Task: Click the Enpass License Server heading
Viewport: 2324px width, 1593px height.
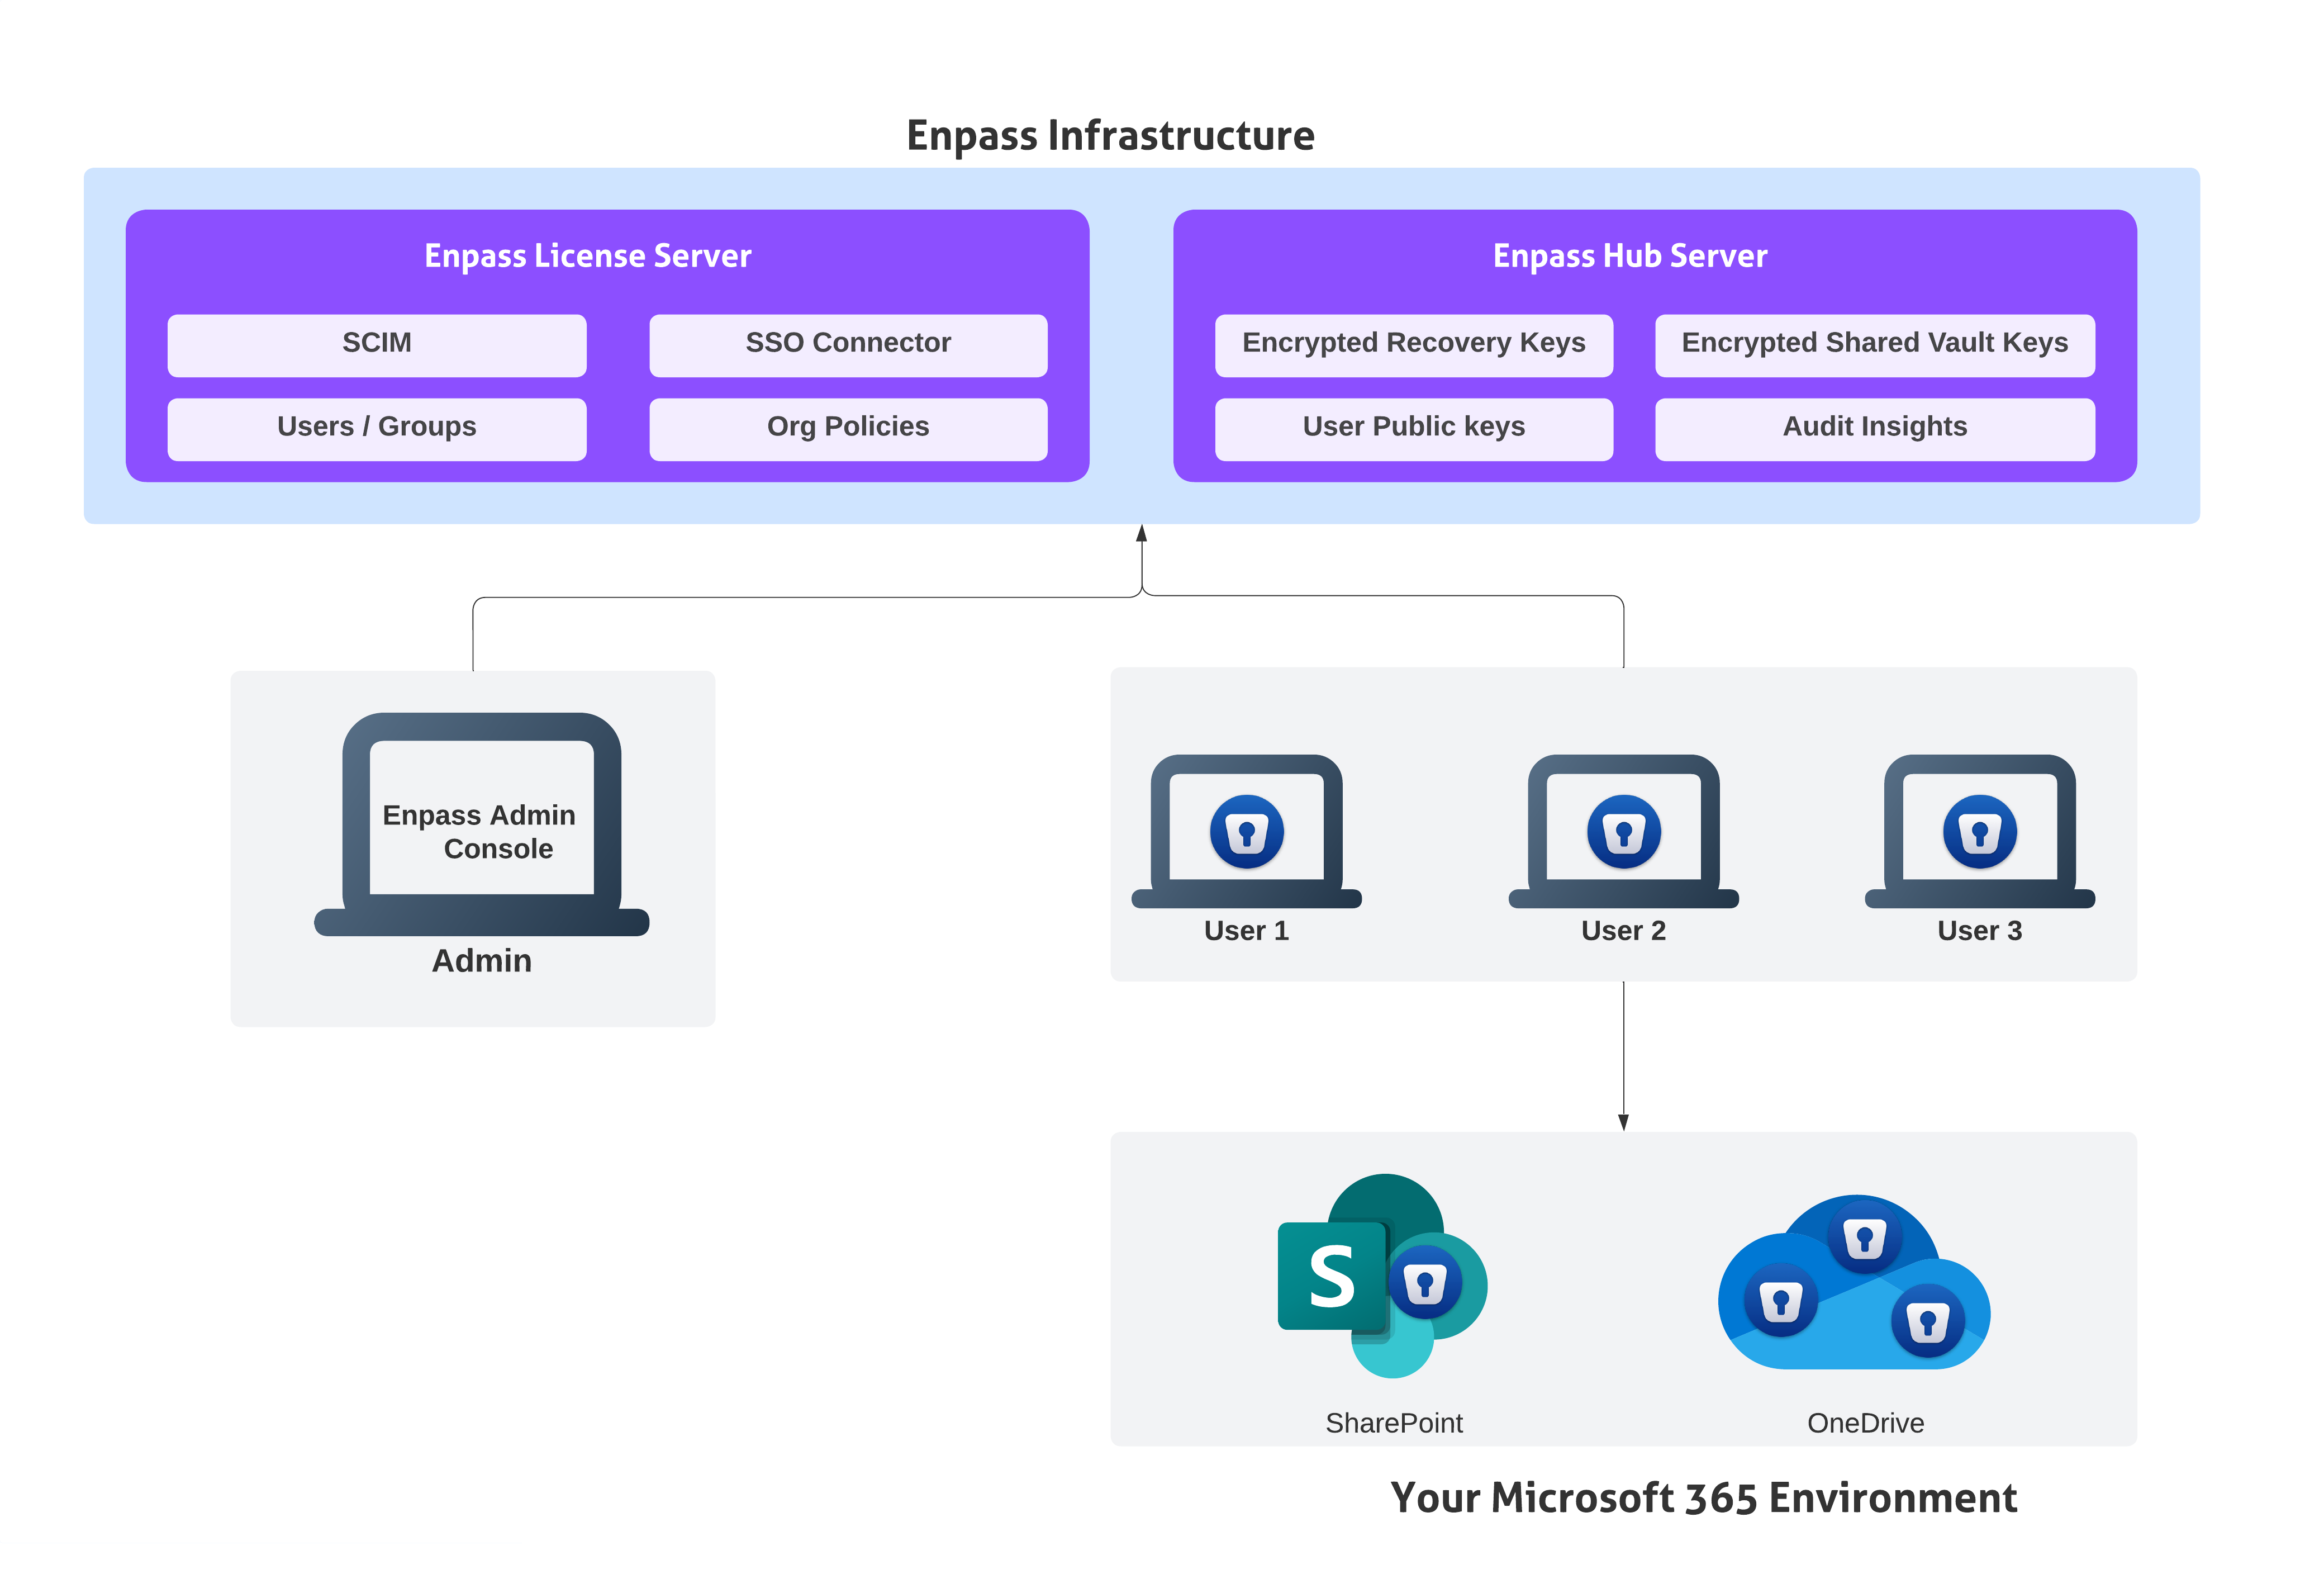Action: pos(588,256)
